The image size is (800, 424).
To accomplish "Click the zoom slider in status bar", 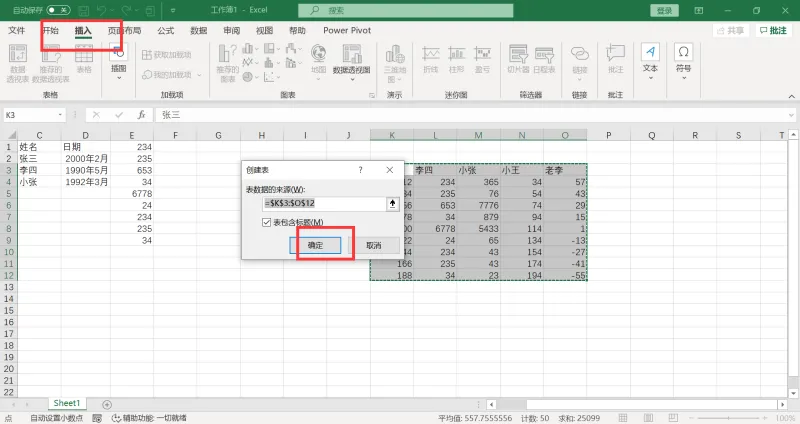I will tap(730, 418).
